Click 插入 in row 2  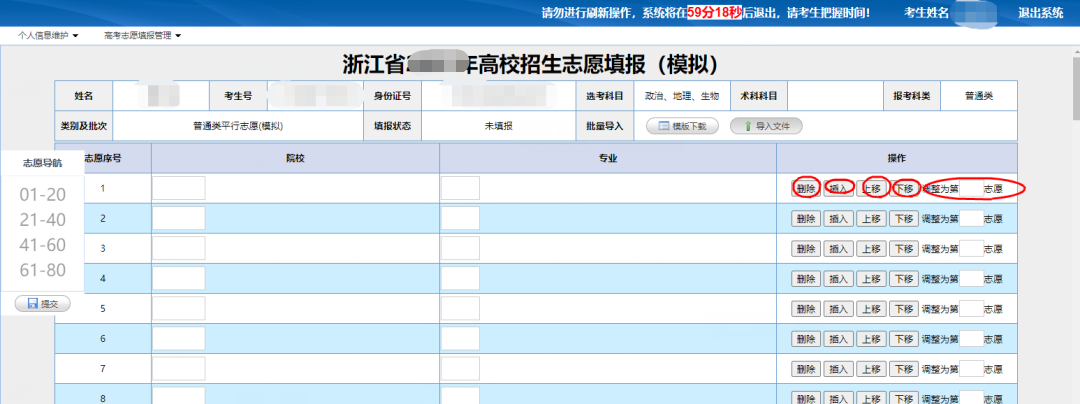(838, 218)
